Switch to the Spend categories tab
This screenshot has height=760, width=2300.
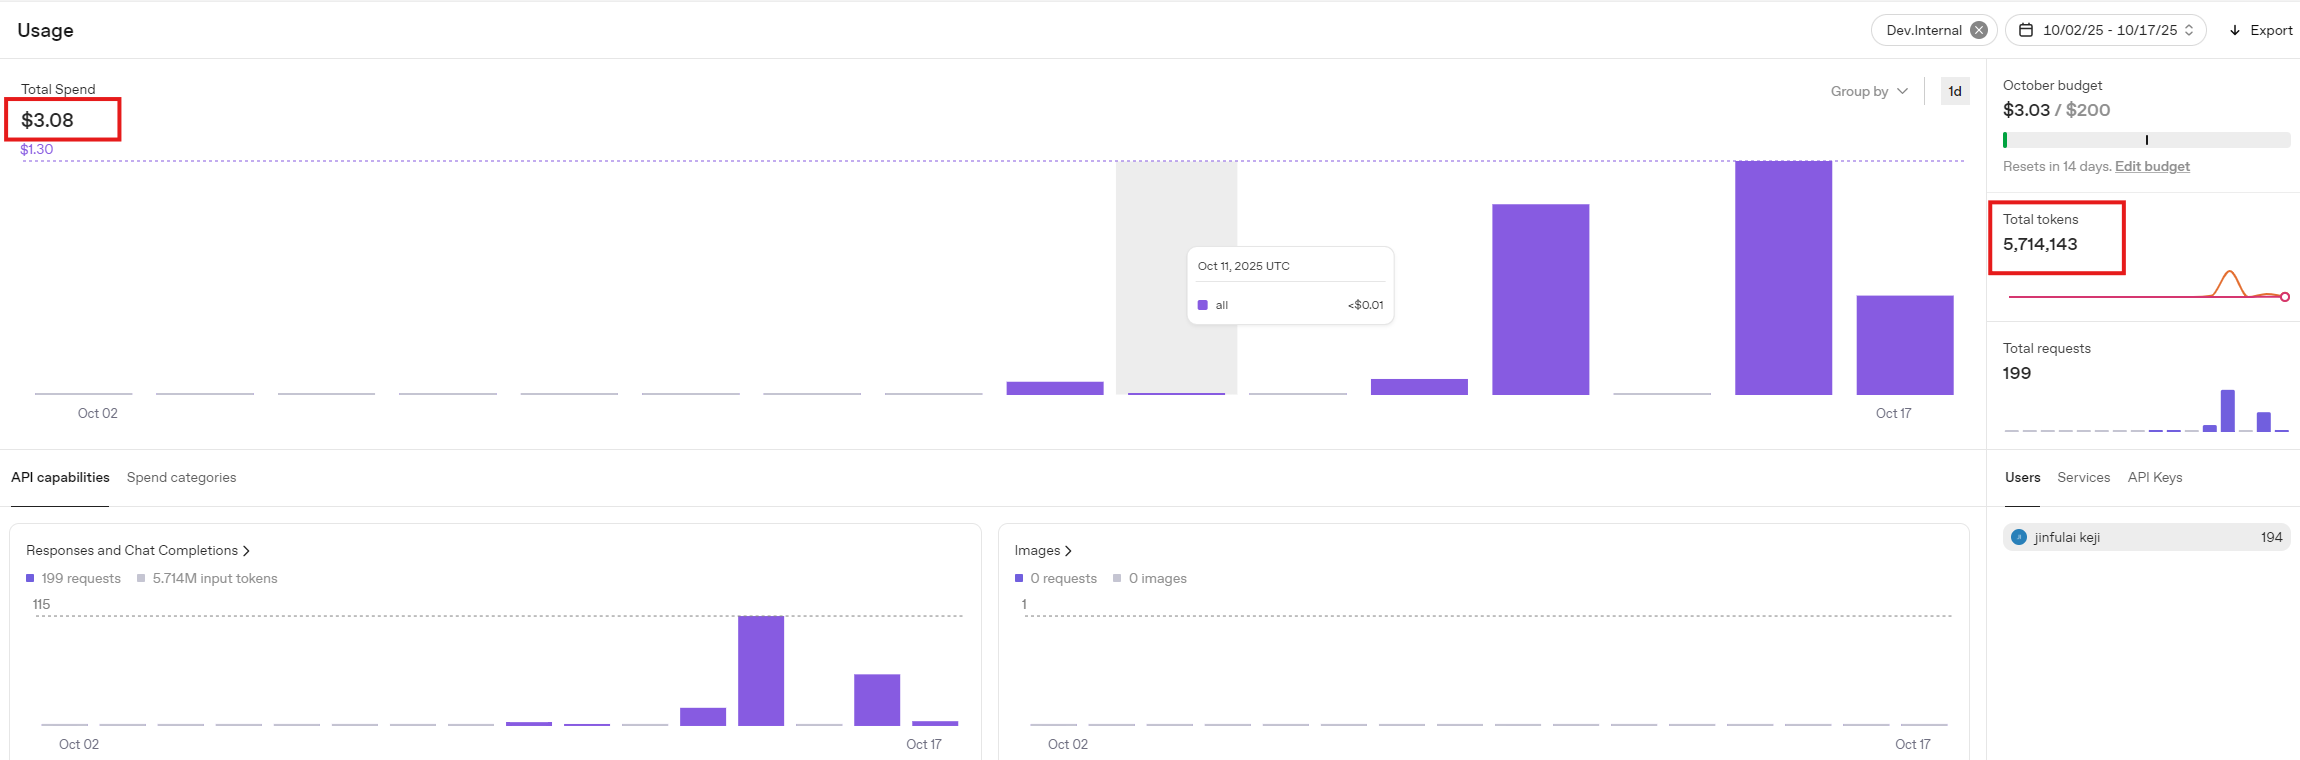point(181,477)
